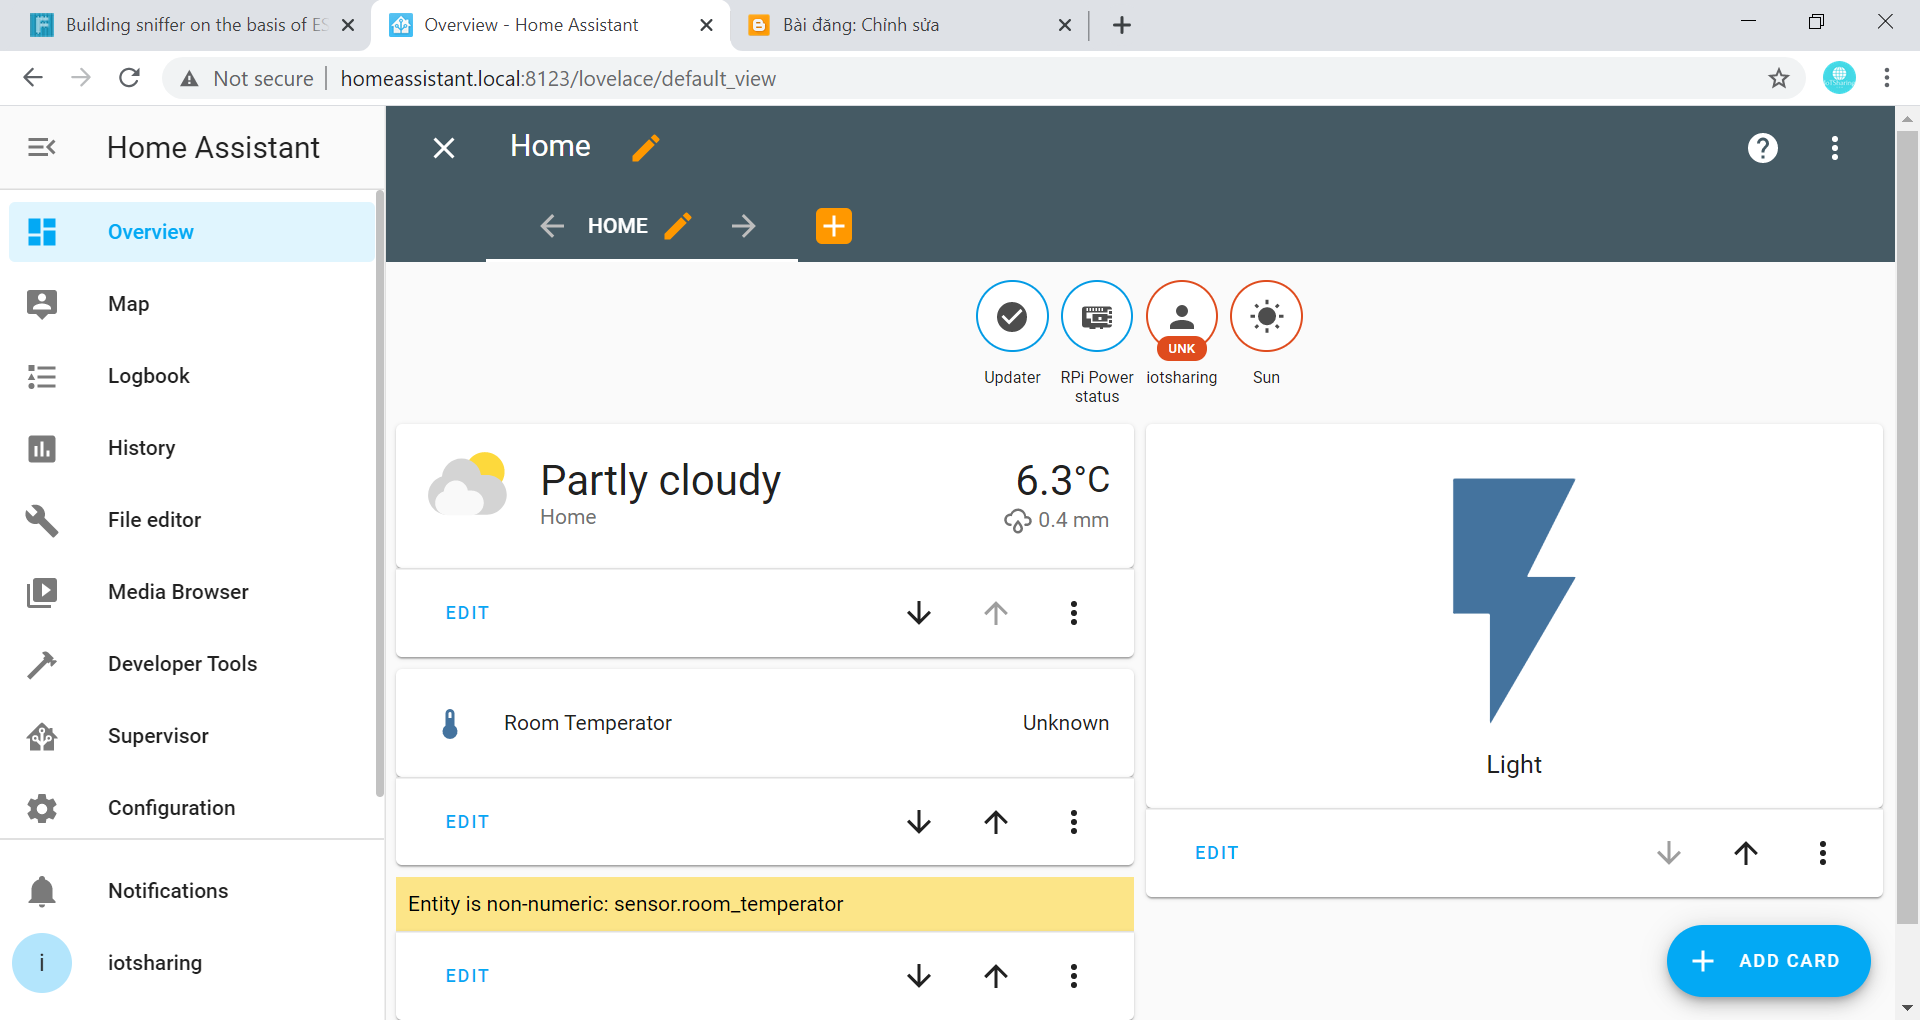Open the help question mark icon
The width and height of the screenshot is (1920, 1020).
click(x=1762, y=147)
